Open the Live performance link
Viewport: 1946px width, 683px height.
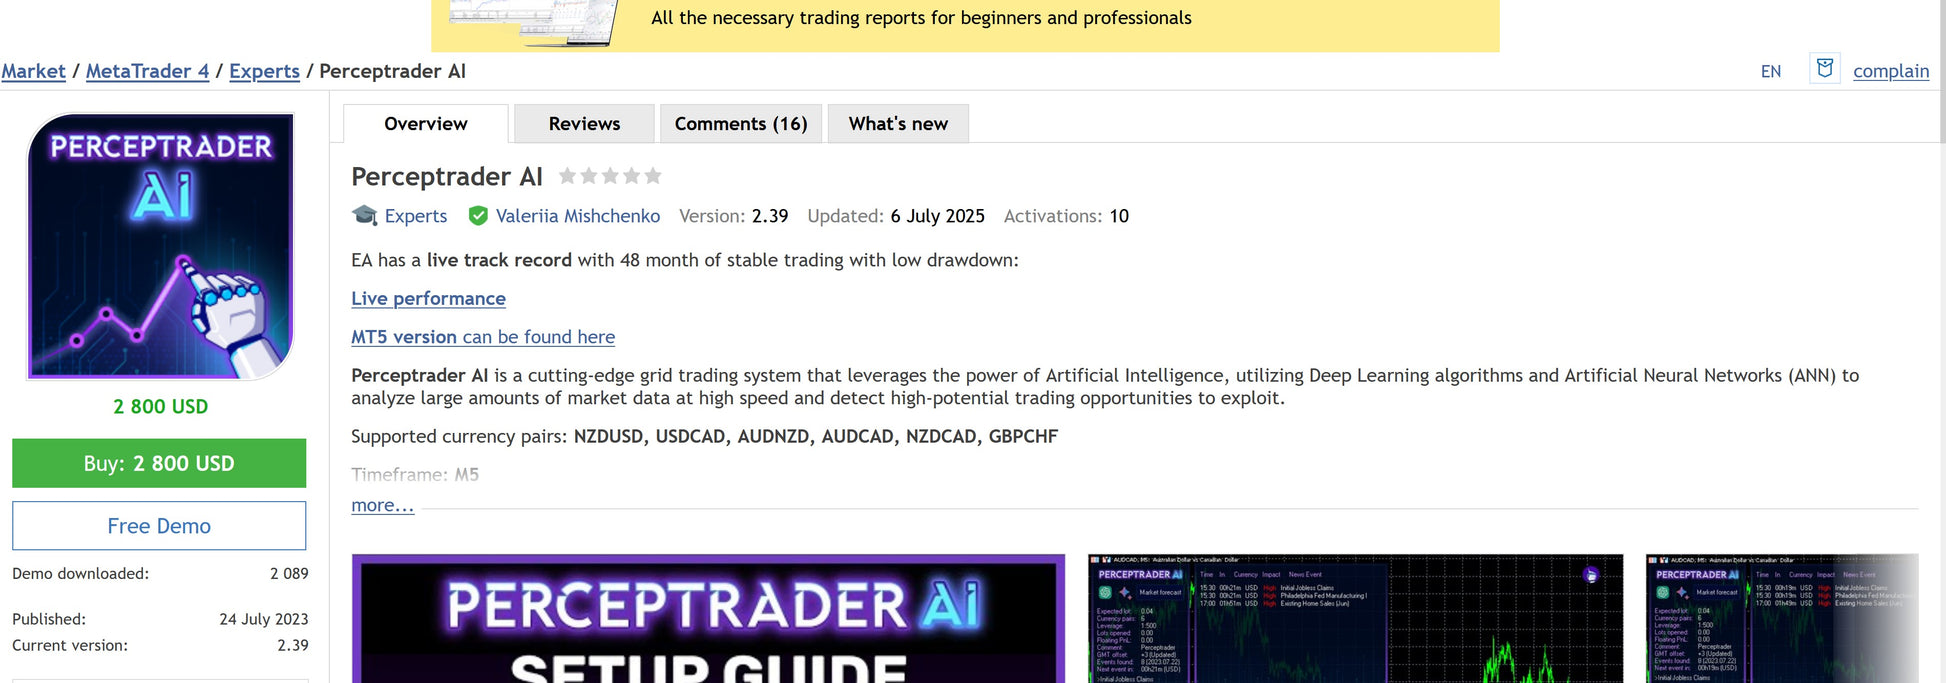[428, 298]
